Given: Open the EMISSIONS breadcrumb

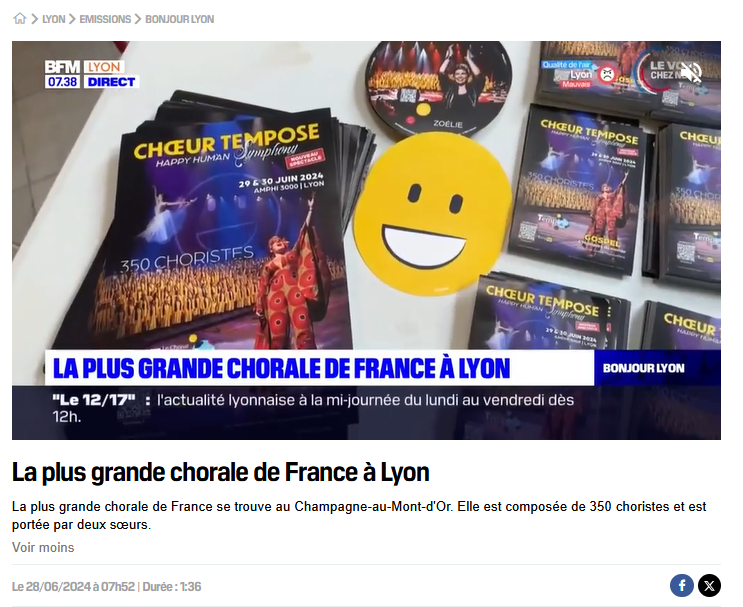Looking at the screenshot, I should (105, 19).
